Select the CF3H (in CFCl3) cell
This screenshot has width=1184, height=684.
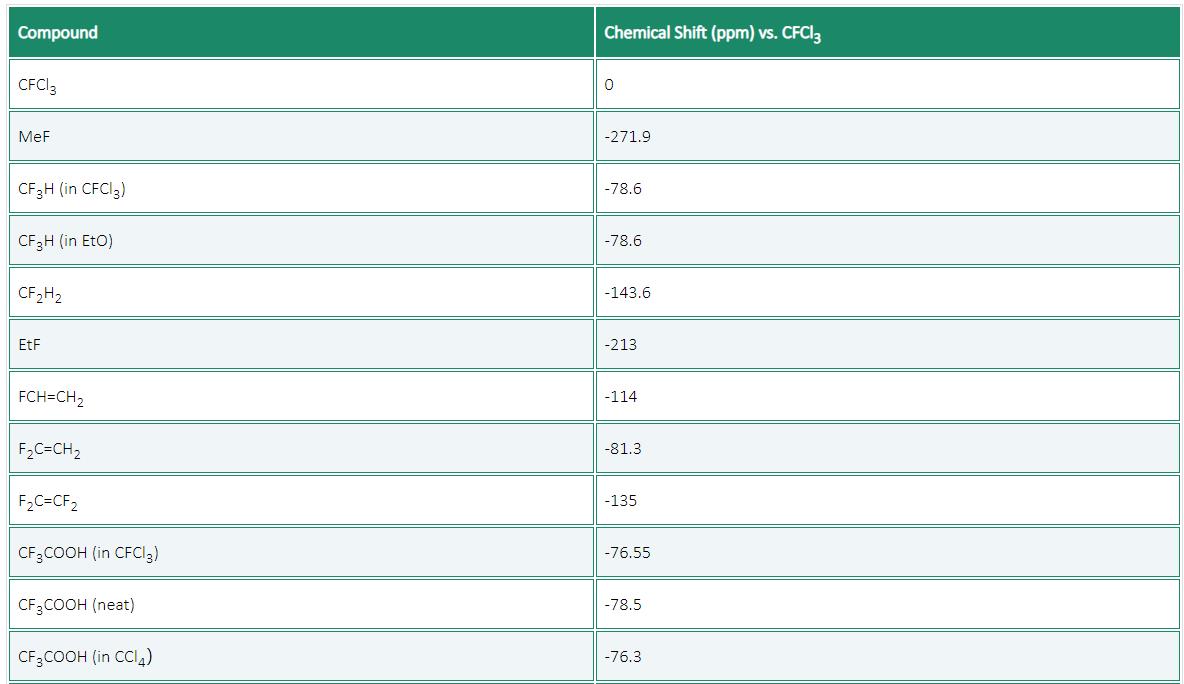pyautogui.click(x=301, y=189)
